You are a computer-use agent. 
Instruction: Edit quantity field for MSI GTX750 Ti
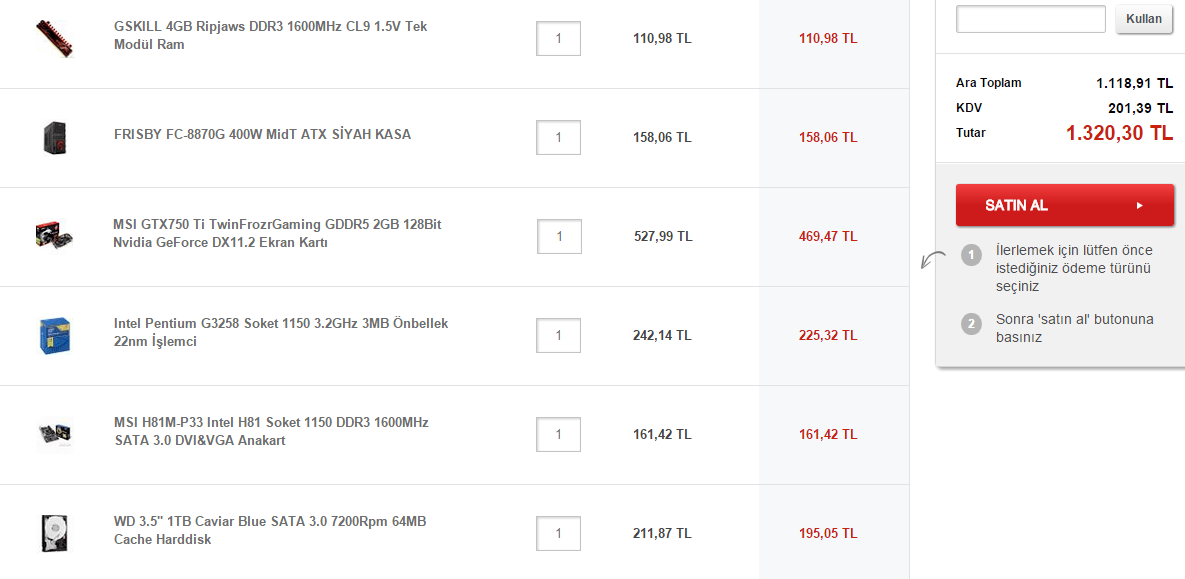[559, 236]
